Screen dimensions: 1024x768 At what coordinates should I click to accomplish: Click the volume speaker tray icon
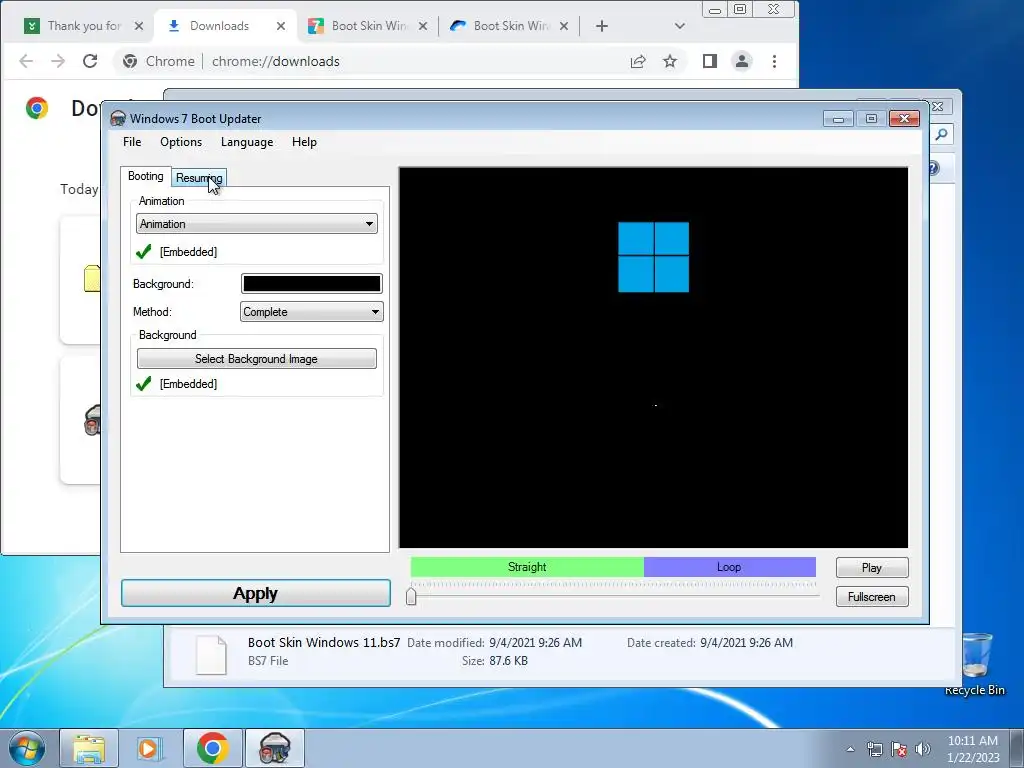(x=923, y=749)
